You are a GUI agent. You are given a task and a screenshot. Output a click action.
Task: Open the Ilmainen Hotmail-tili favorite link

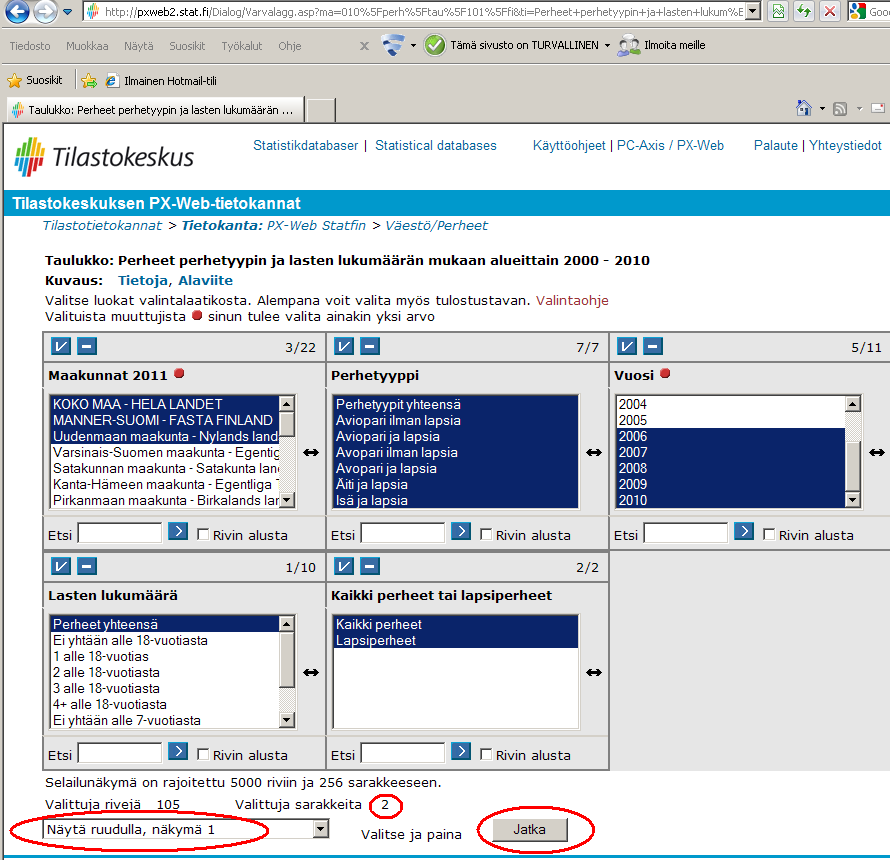pyautogui.click(x=162, y=81)
